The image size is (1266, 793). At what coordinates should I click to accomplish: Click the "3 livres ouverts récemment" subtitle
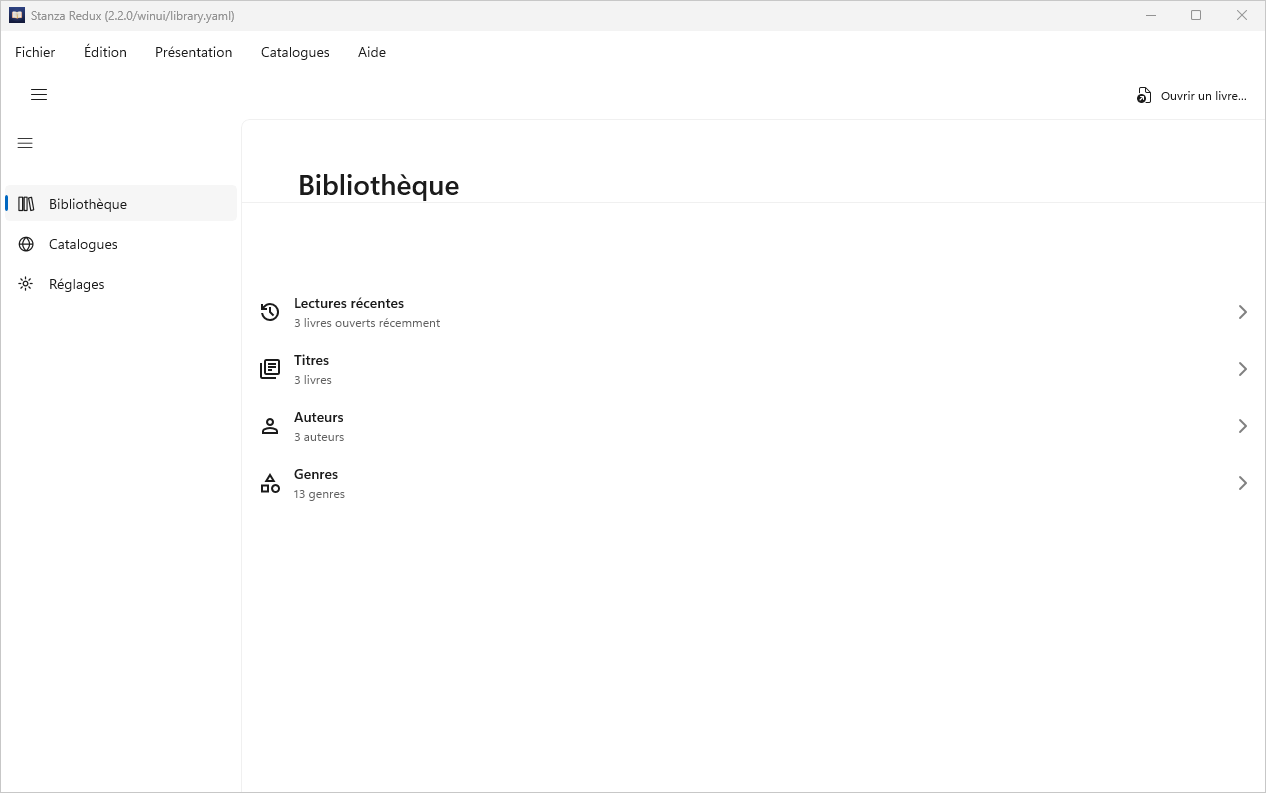point(367,323)
